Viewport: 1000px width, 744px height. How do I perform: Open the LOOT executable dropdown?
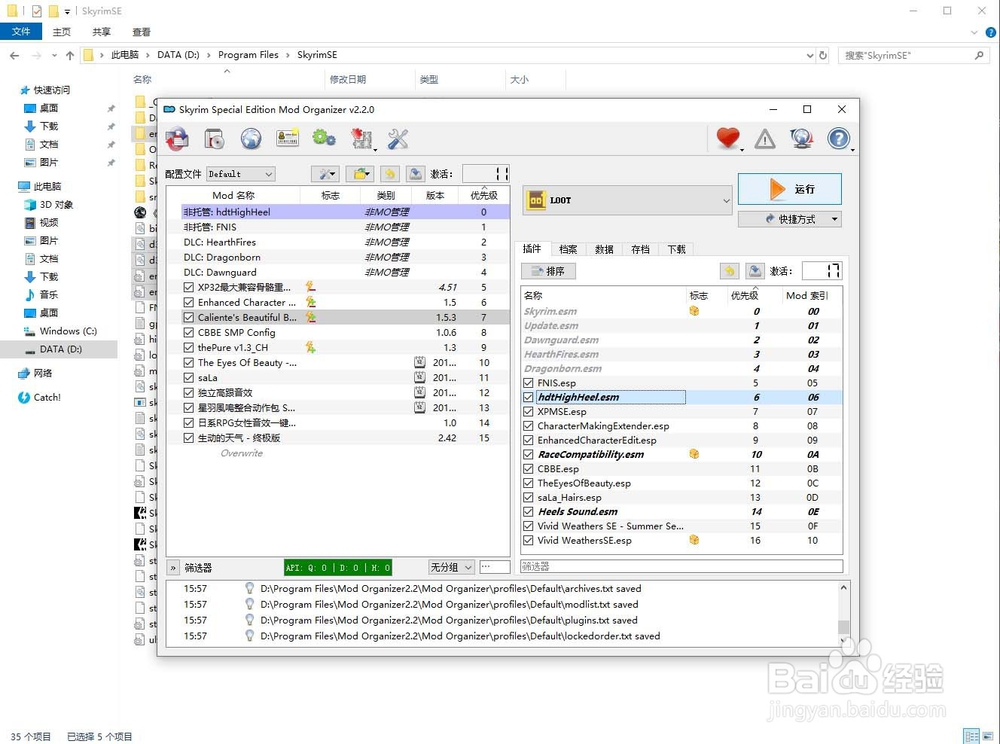pos(627,200)
